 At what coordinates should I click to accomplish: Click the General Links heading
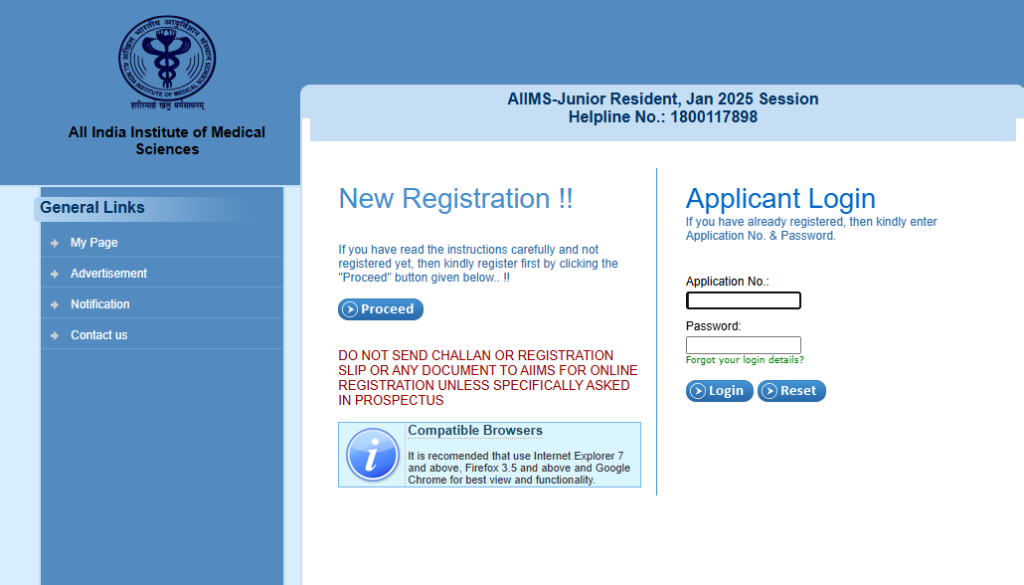pyautogui.click(x=92, y=208)
